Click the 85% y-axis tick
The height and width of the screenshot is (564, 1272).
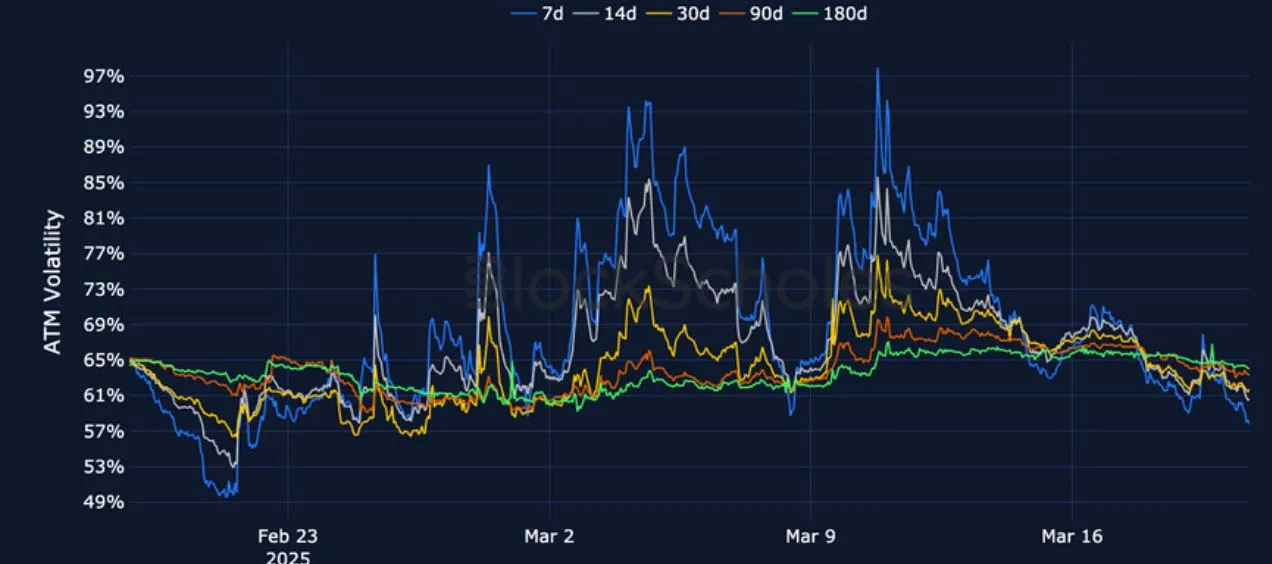(x=104, y=182)
